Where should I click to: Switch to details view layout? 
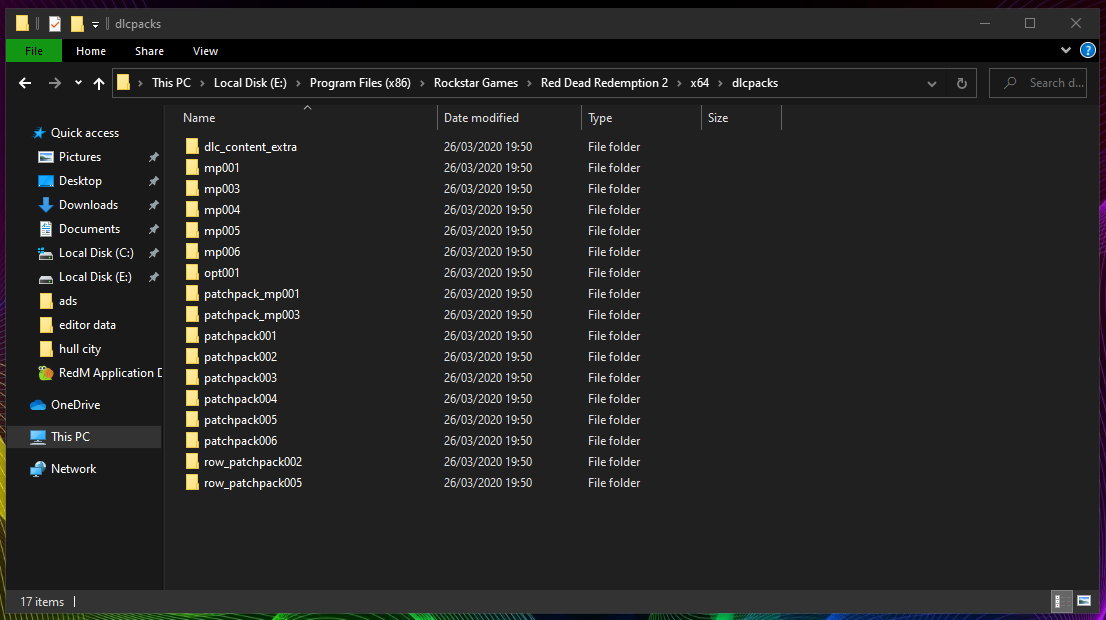coord(1060,601)
